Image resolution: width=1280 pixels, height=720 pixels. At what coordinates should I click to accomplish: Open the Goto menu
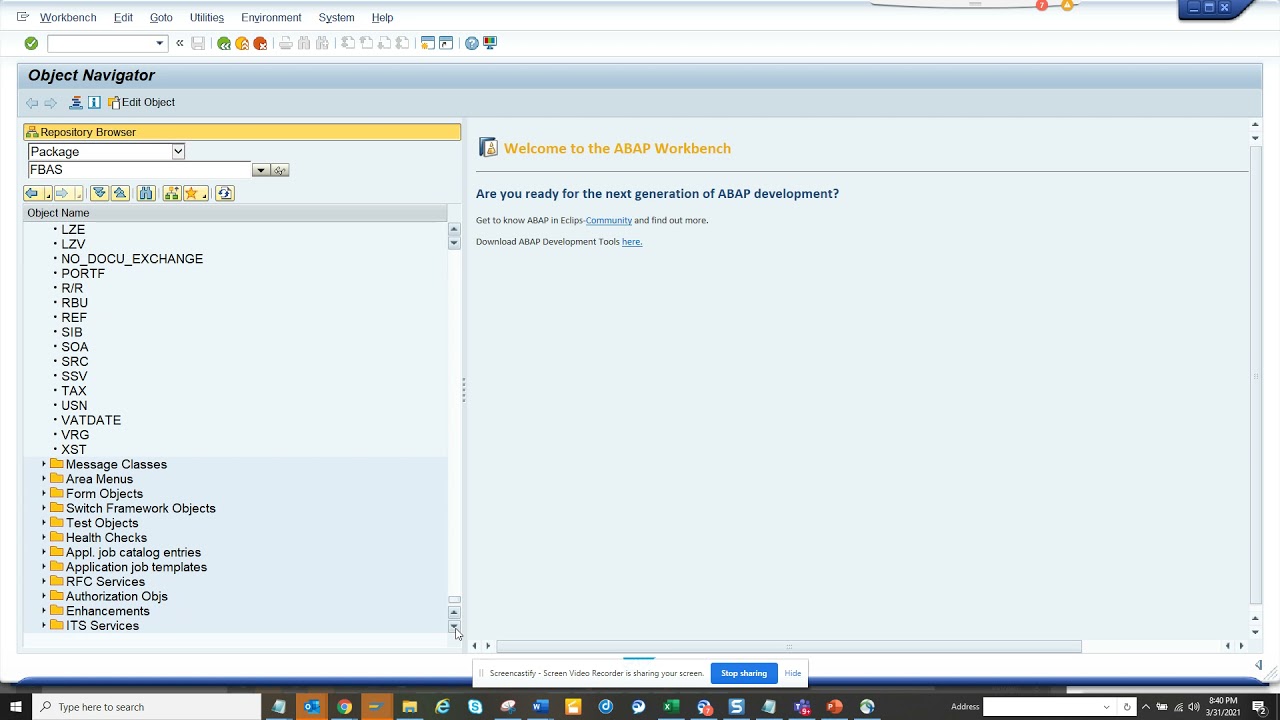pos(161,18)
